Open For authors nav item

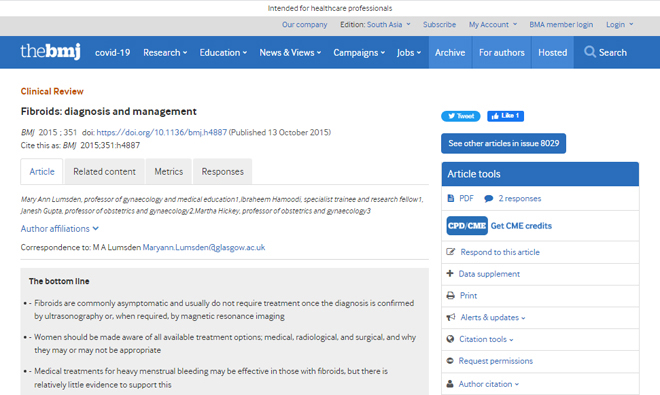click(502, 52)
